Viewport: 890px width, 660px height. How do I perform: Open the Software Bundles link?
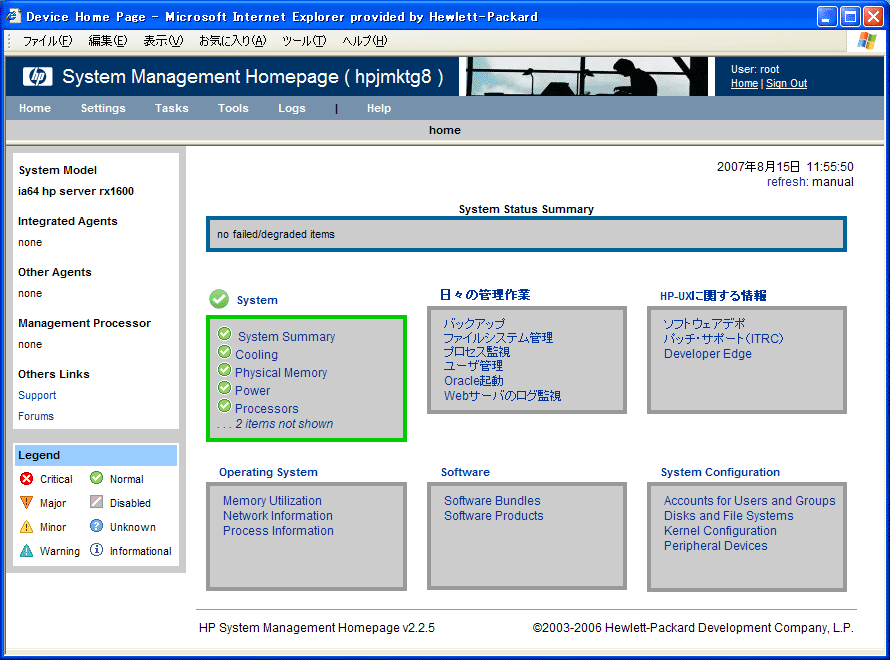coord(492,501)
